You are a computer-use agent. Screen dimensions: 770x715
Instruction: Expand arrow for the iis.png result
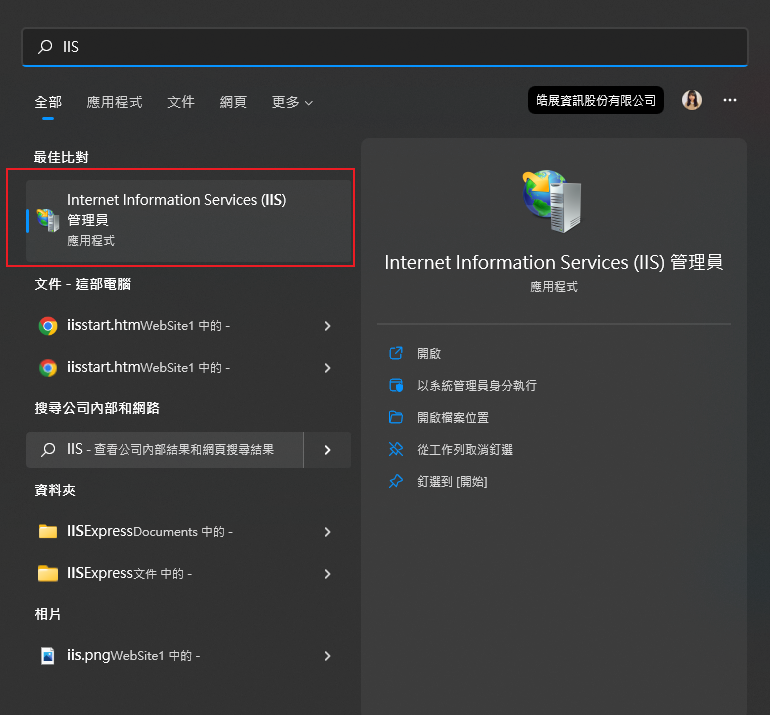328,656
